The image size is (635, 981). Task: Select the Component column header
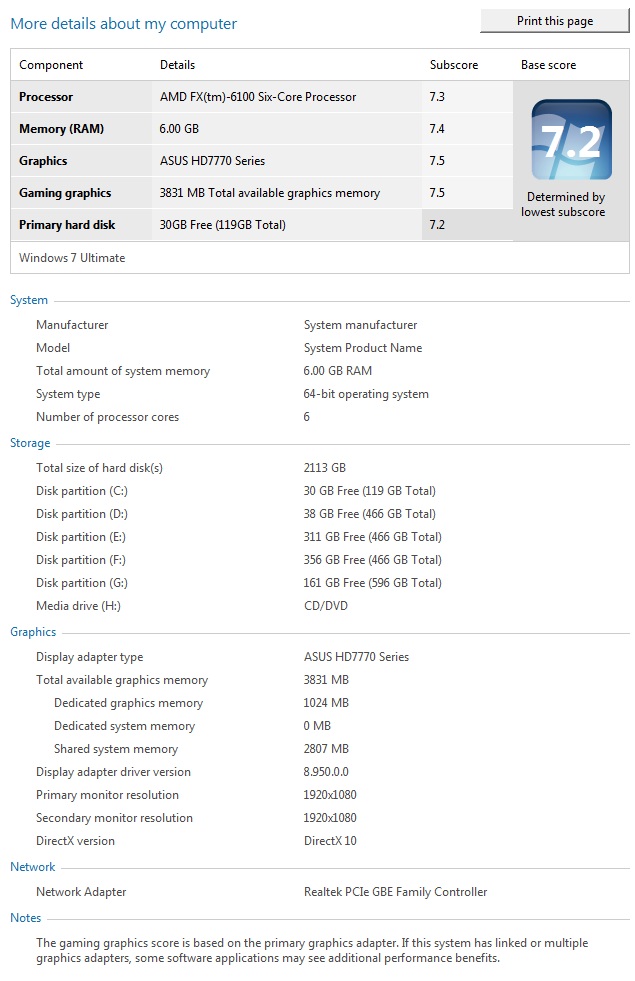tap(51, 65)
